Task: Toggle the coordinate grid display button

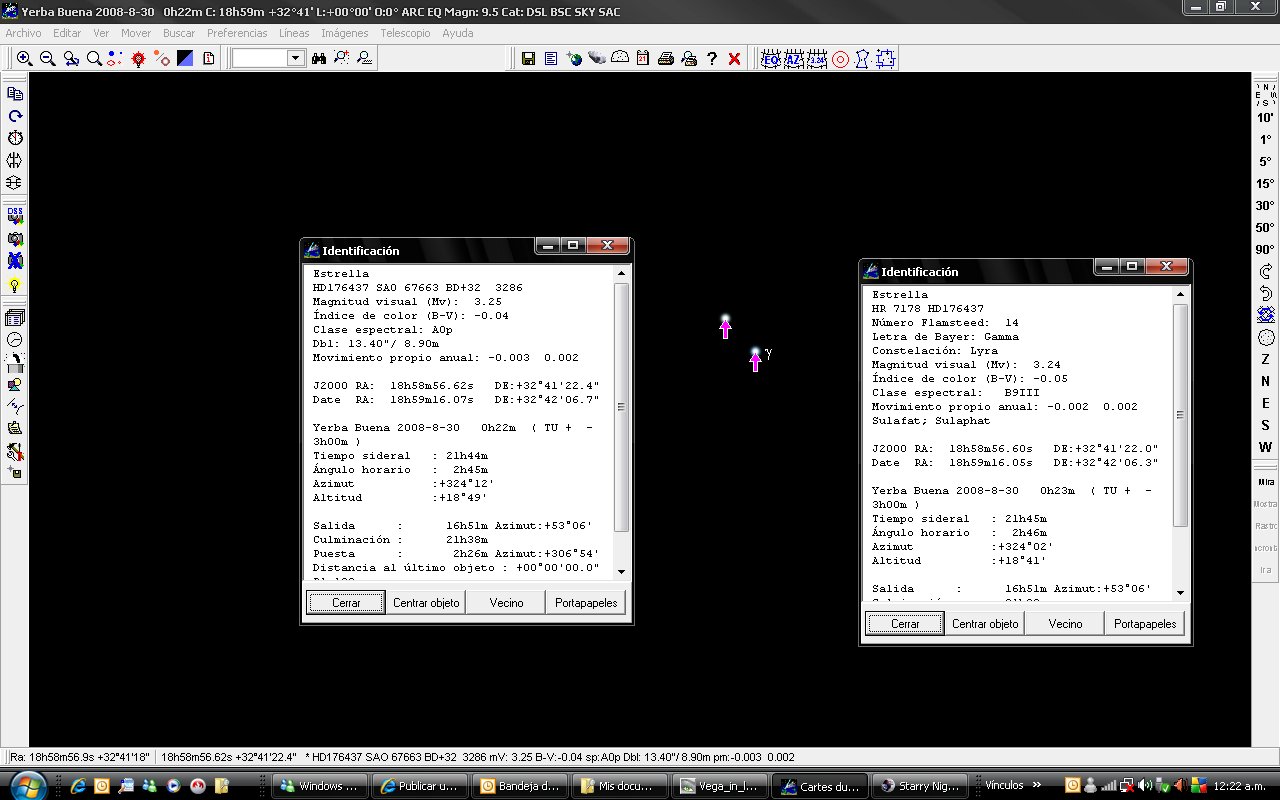Action: point(817,59)
